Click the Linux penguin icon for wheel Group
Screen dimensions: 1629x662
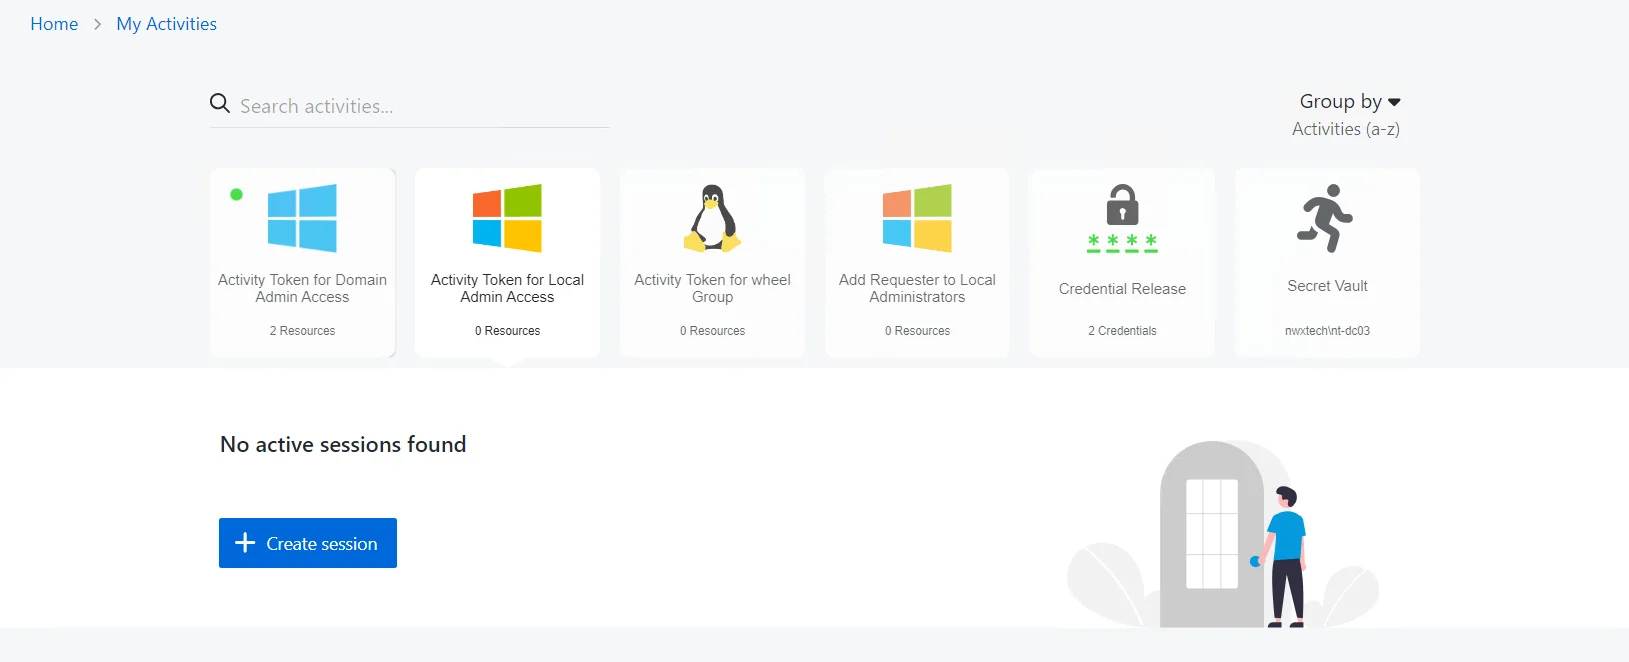click(x=712, y=218)
